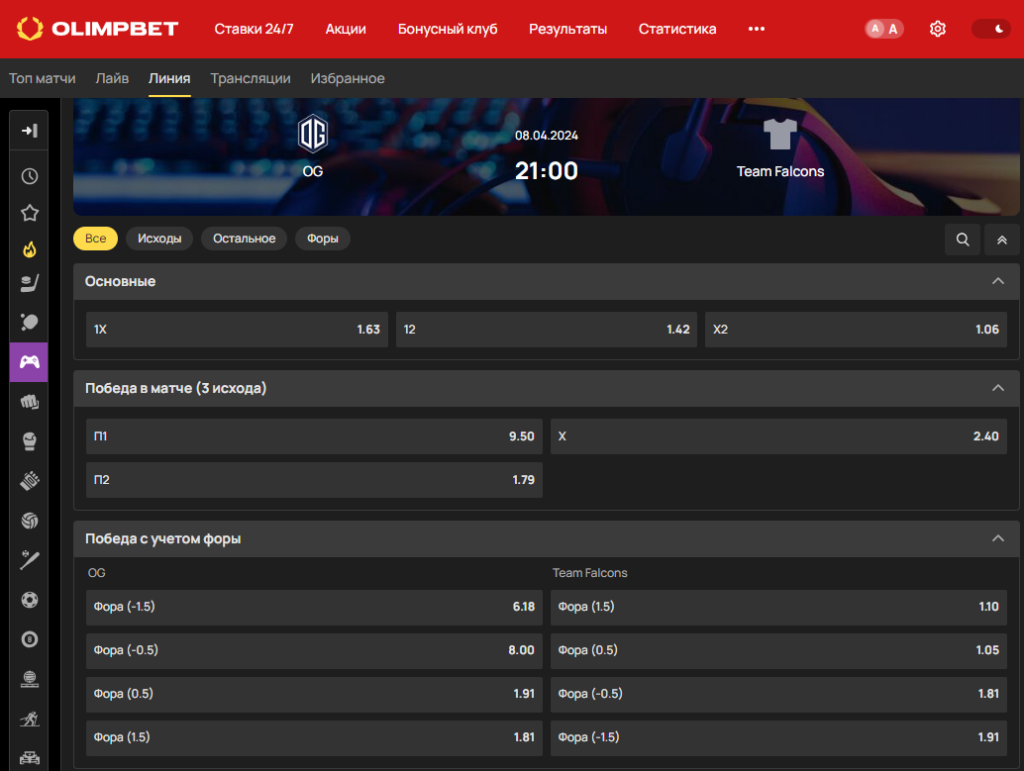
Task: Select volleyball icon in sidebar
Action: tap(29, 520)
